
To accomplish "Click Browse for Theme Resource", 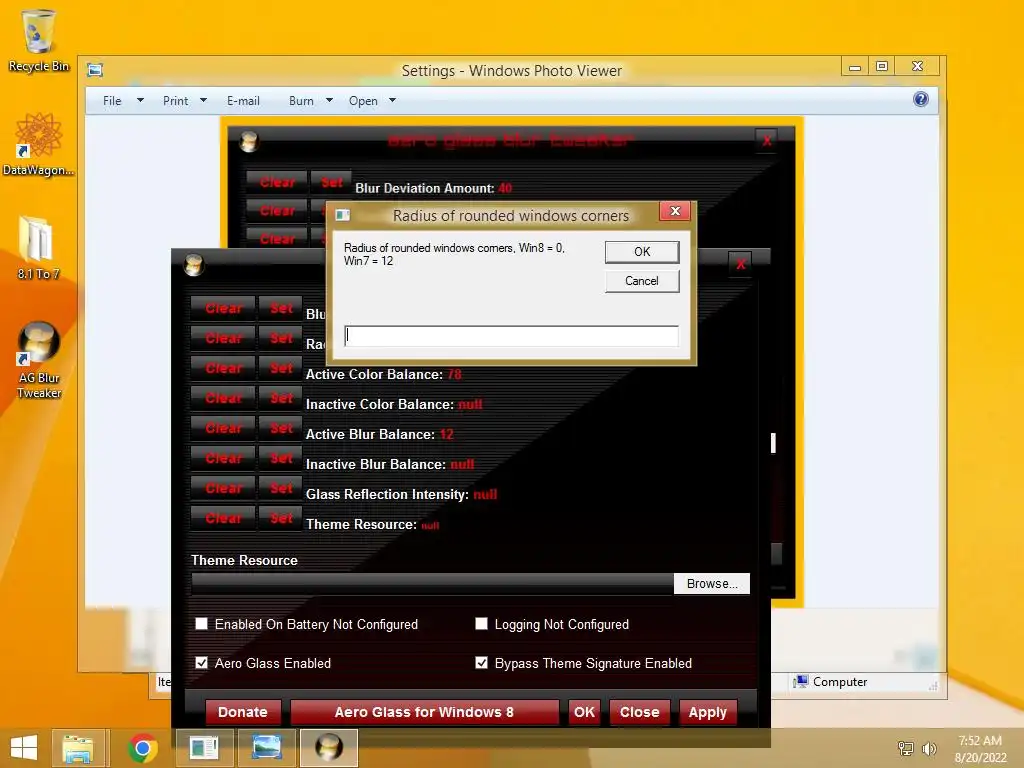I will tap(712, 584).
